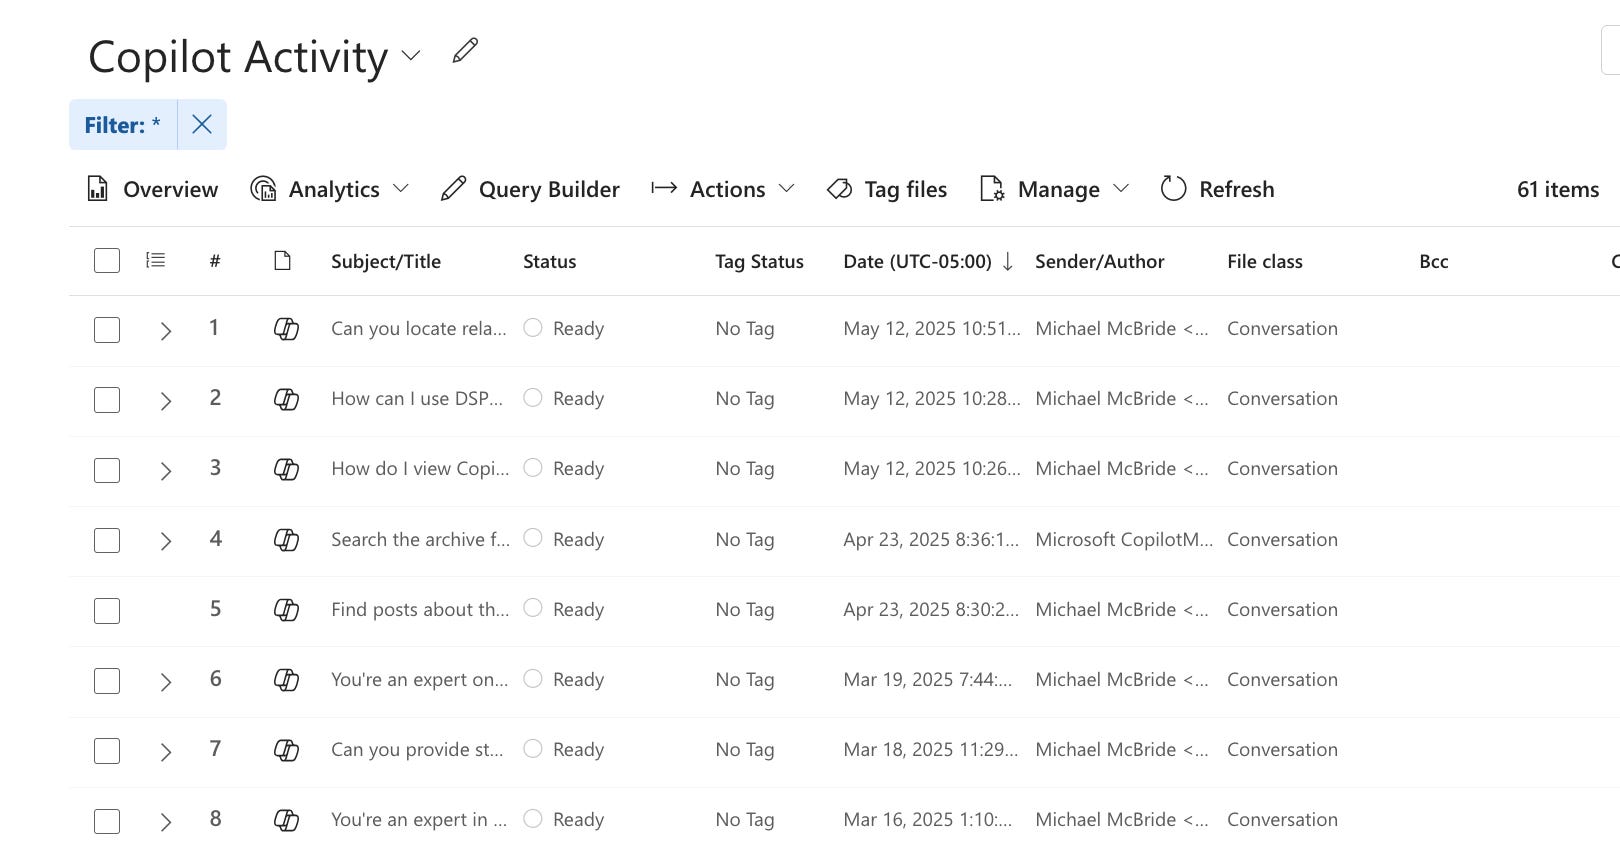This screenshot has height=852, width=1620.
Task: Click the Ready status circle in row 2
Action: tap(533, 397)
